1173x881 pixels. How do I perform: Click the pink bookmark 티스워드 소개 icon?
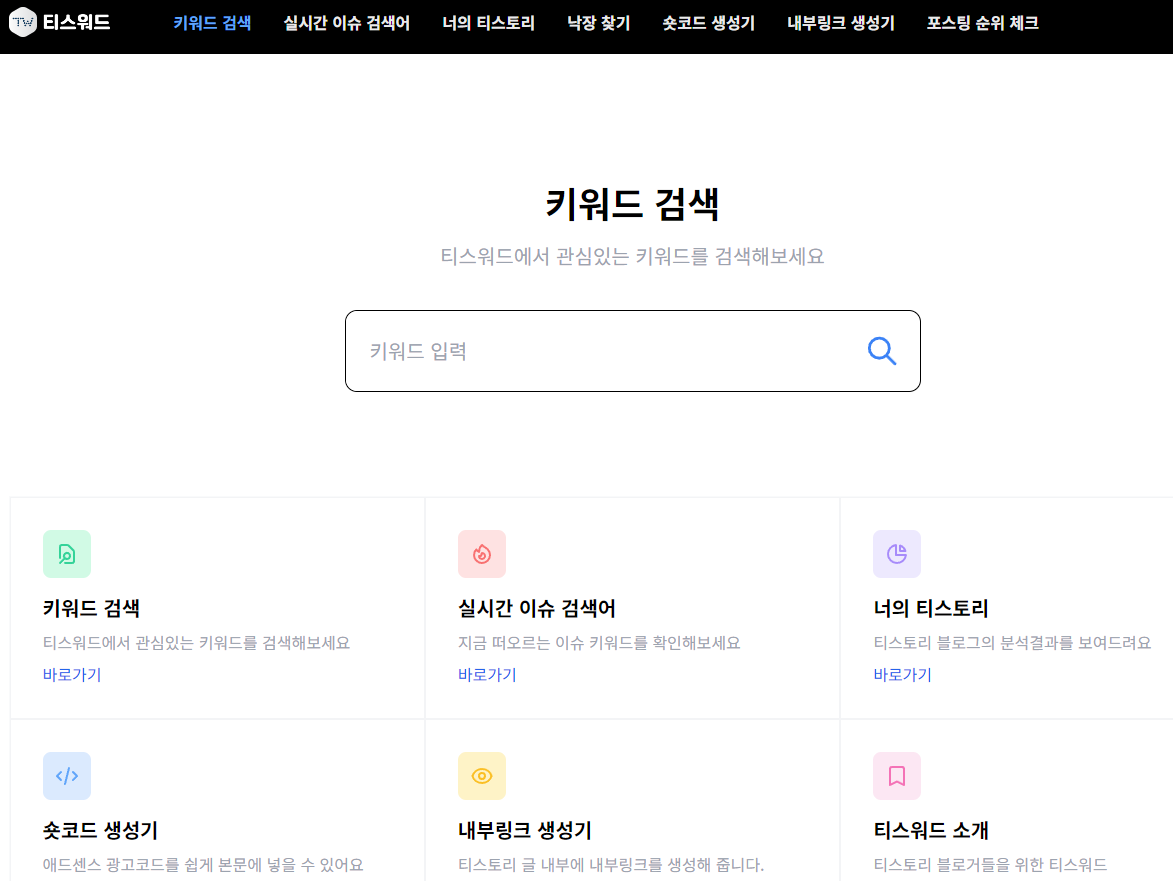[x=897, y=776]
